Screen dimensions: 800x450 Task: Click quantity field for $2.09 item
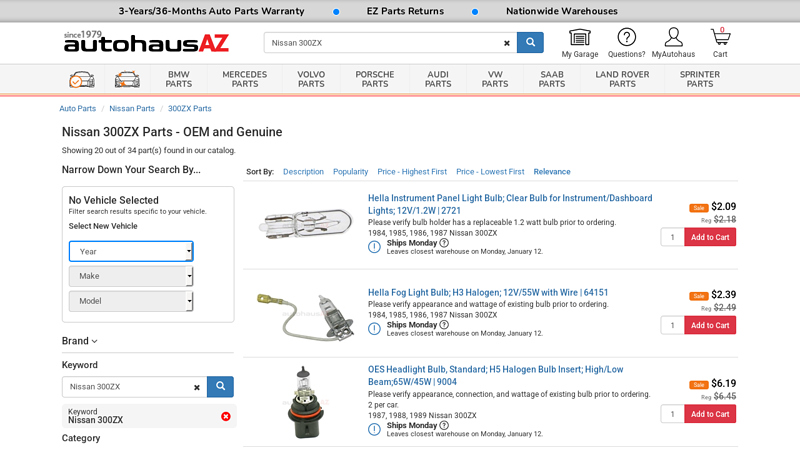[672, 237]
